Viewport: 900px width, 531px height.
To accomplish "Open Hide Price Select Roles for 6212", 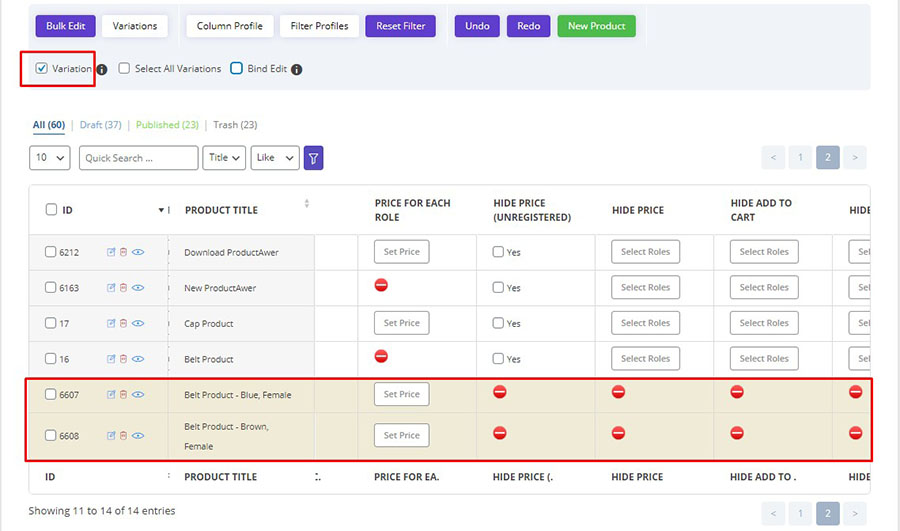I will pos(646,252).
